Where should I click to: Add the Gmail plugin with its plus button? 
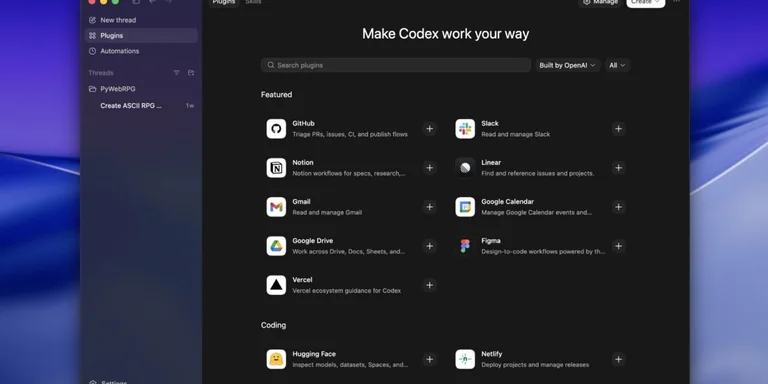(x=430, y=207)
